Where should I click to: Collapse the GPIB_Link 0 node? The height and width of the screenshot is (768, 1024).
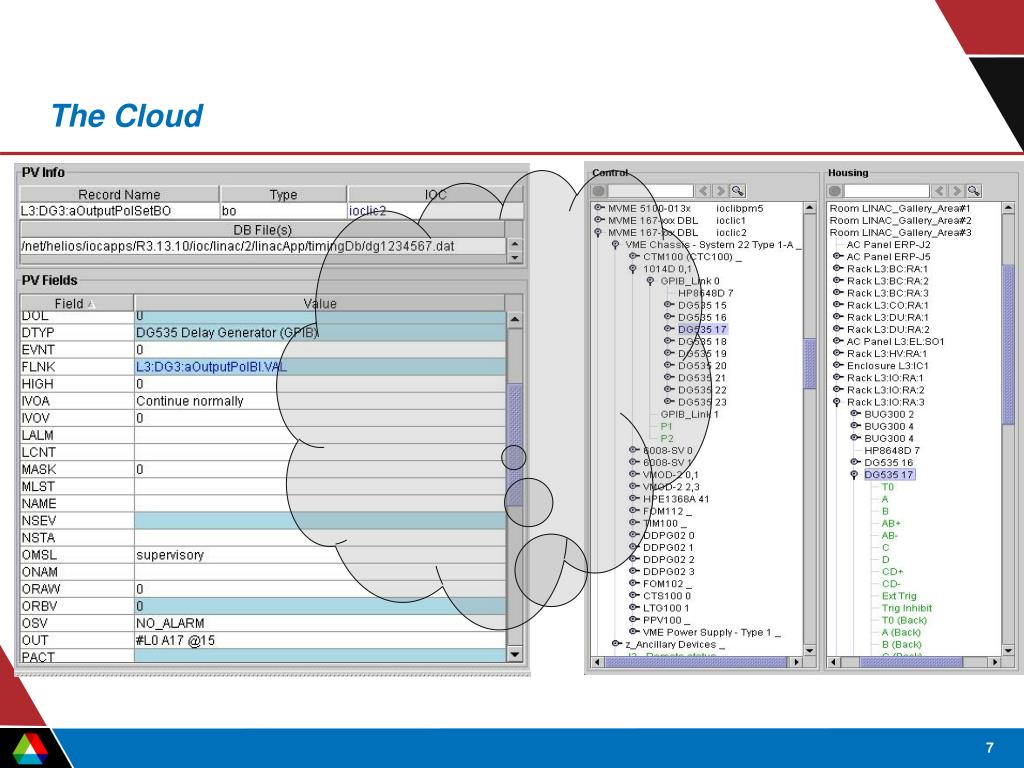[x=650, y=281]
